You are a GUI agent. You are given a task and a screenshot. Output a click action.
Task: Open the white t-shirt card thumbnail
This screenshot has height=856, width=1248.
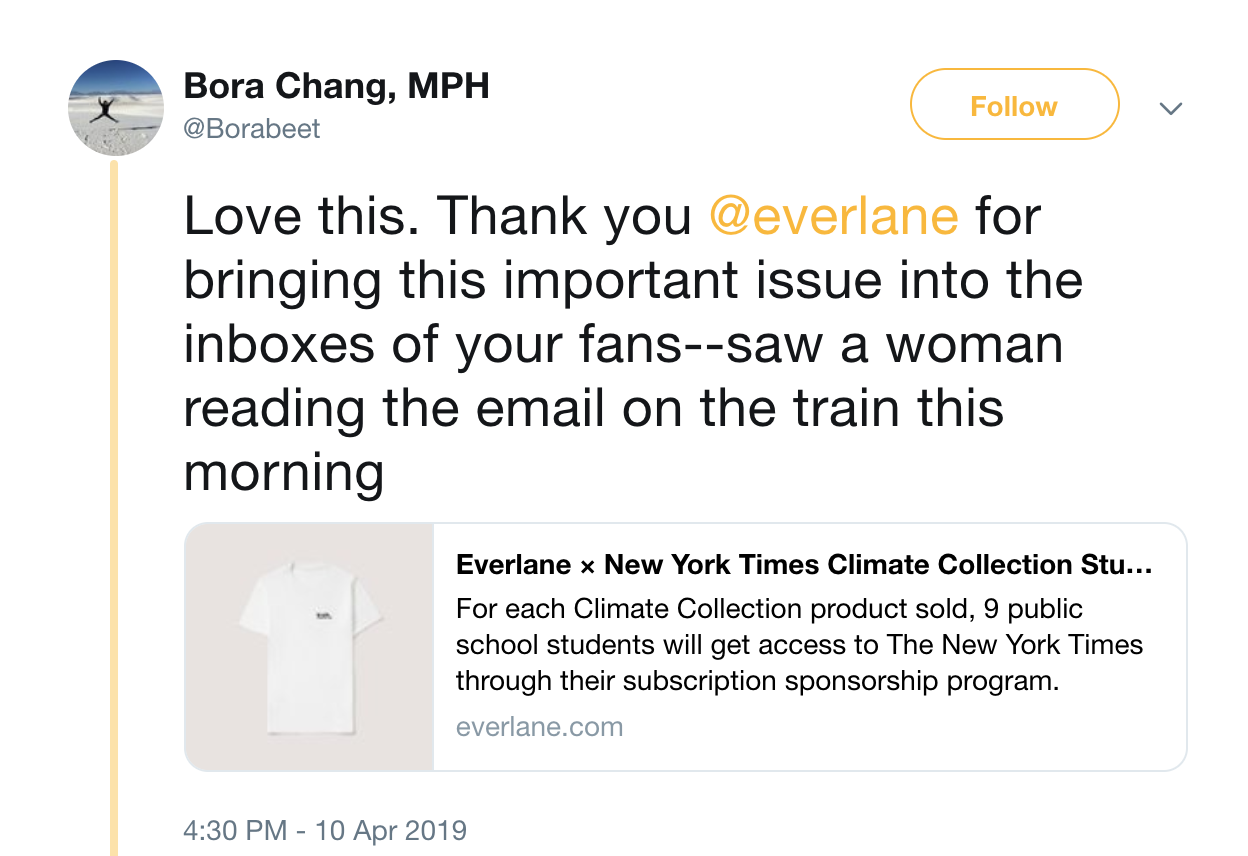309,647
